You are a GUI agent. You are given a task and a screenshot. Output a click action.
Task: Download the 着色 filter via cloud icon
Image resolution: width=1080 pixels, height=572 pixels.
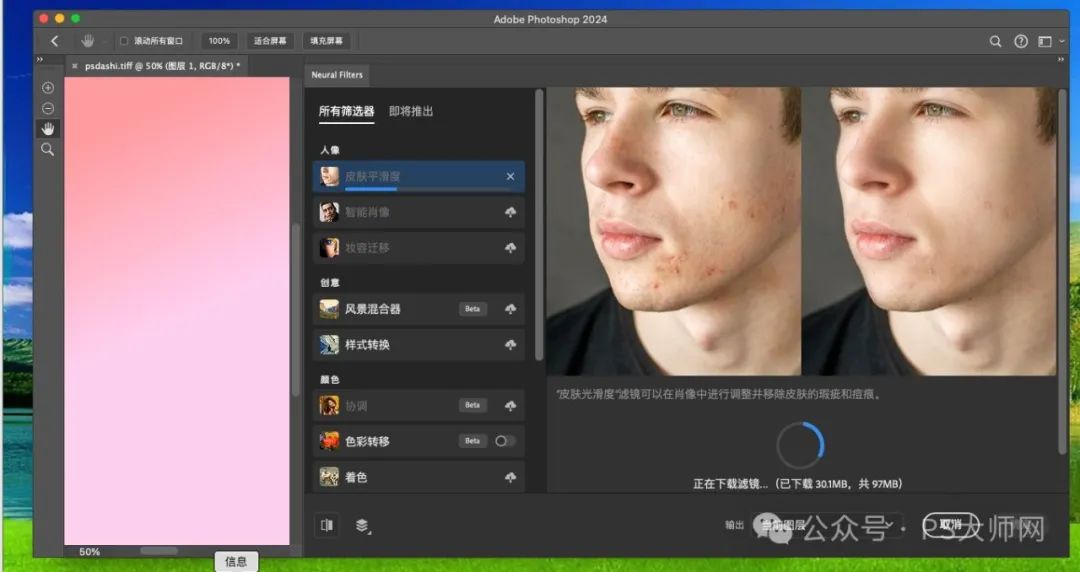point(510,477)
